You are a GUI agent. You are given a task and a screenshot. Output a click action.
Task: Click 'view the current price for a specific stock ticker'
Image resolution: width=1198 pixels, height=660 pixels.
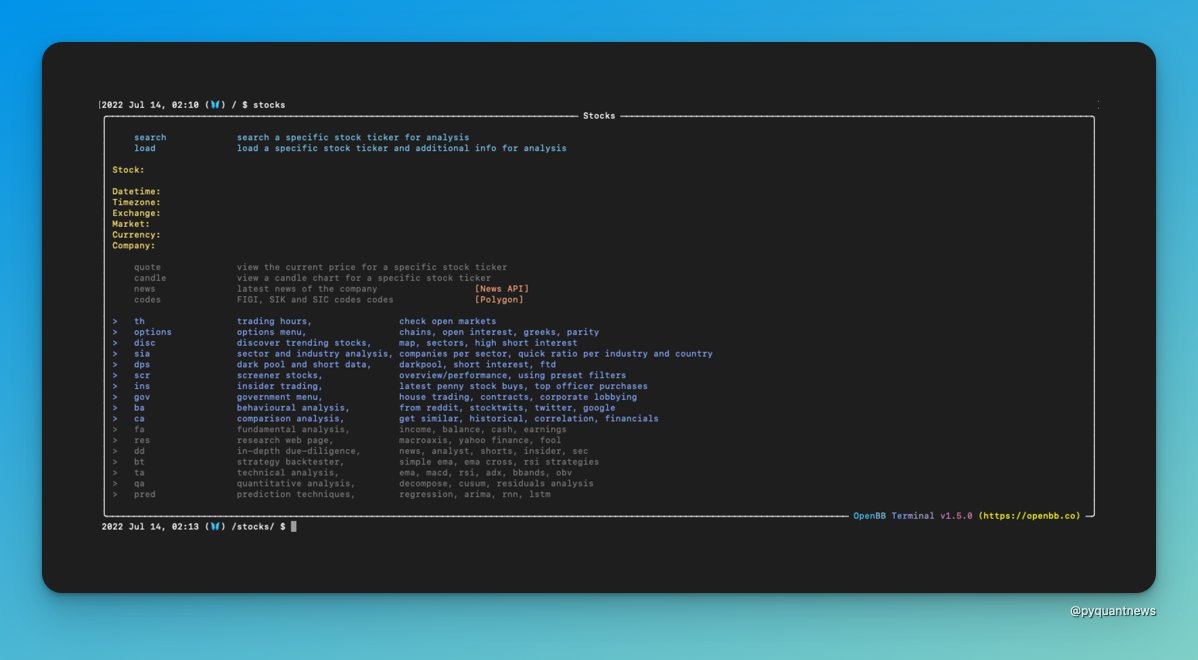point(372,267)
